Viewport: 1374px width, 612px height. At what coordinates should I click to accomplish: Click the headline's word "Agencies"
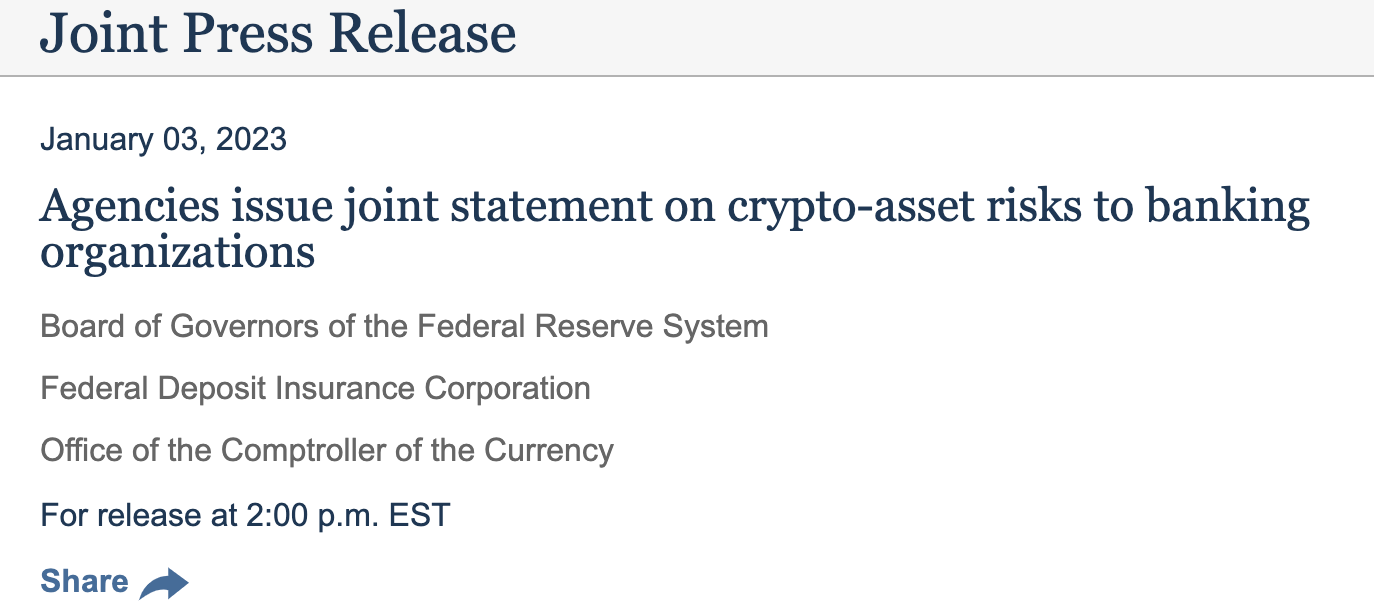point(129,207)
